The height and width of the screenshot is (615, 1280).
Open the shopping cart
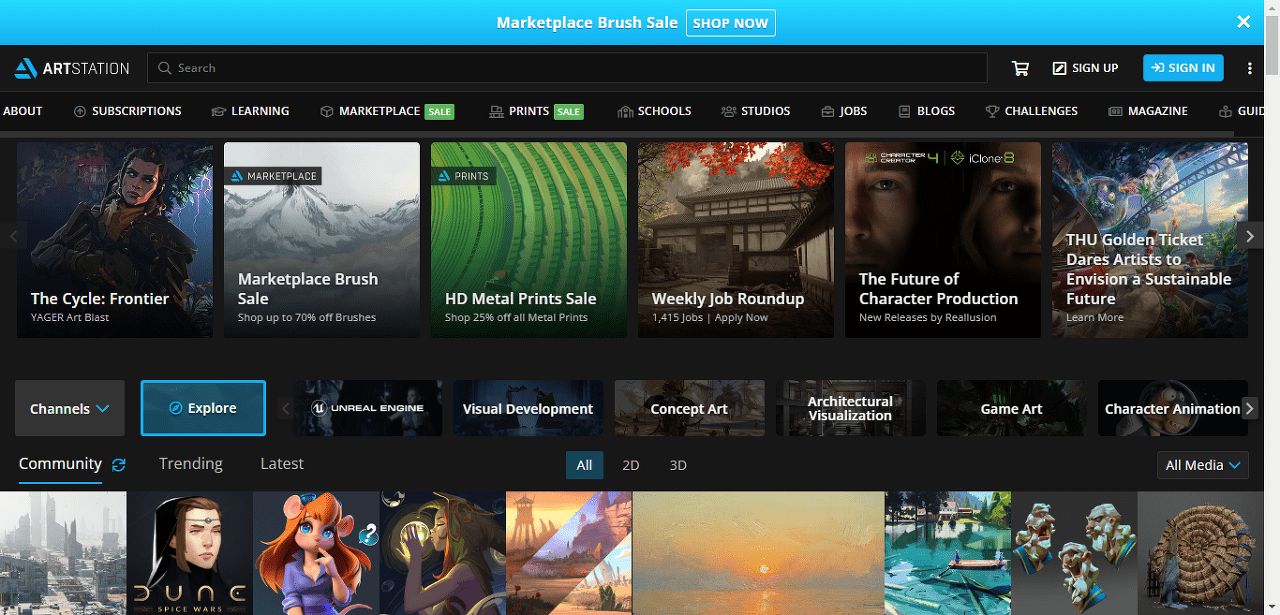(x=1020, y=68)
